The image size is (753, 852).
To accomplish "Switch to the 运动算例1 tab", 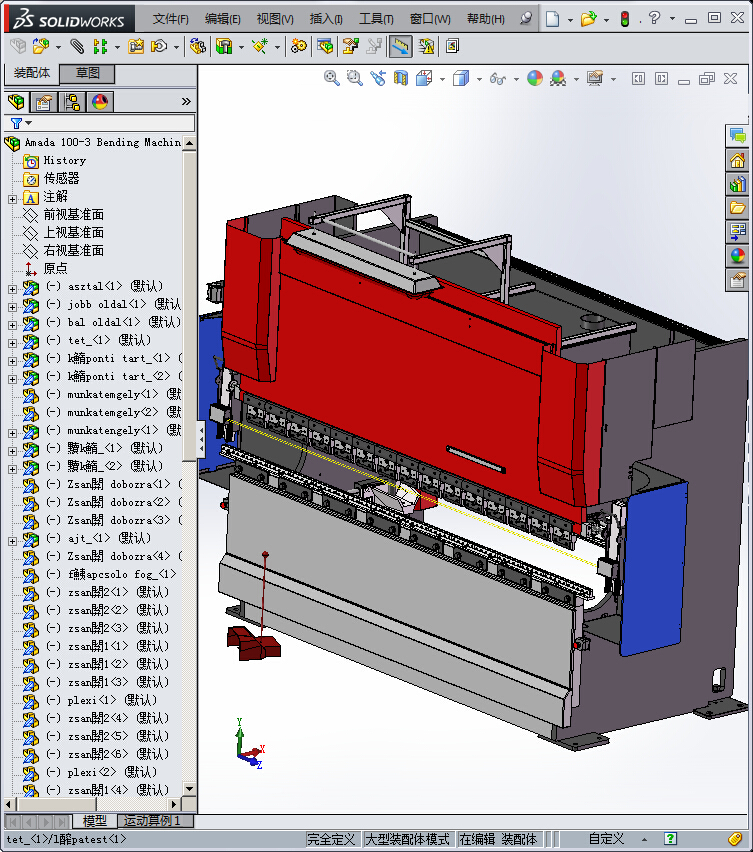I will (152, 821).
